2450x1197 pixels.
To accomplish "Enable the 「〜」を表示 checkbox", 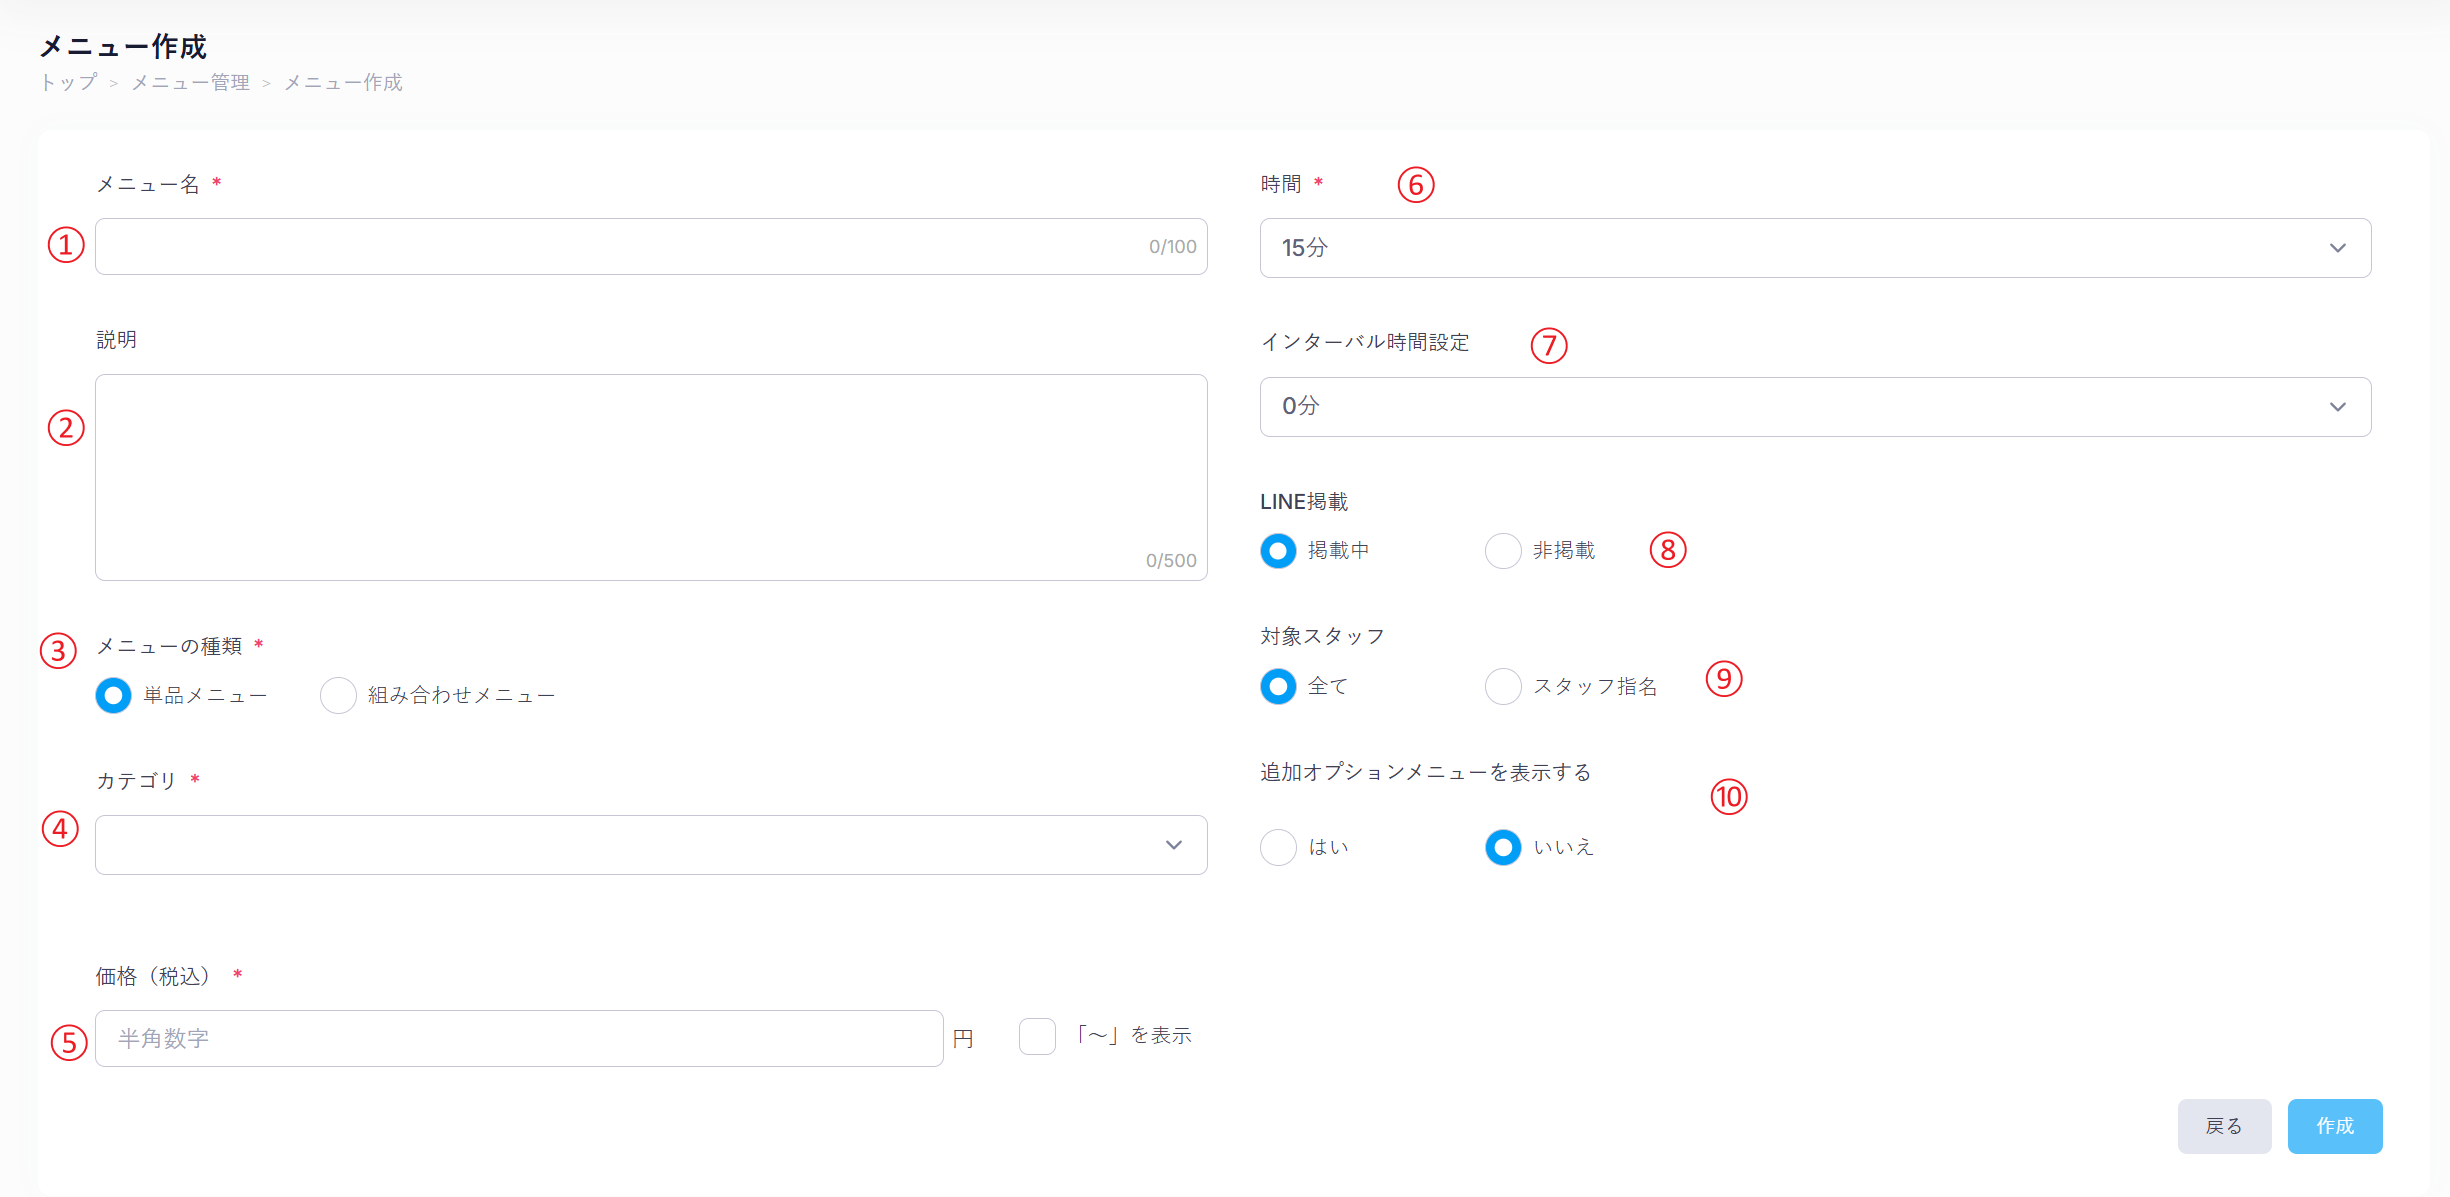I will coord(1037,1036).
